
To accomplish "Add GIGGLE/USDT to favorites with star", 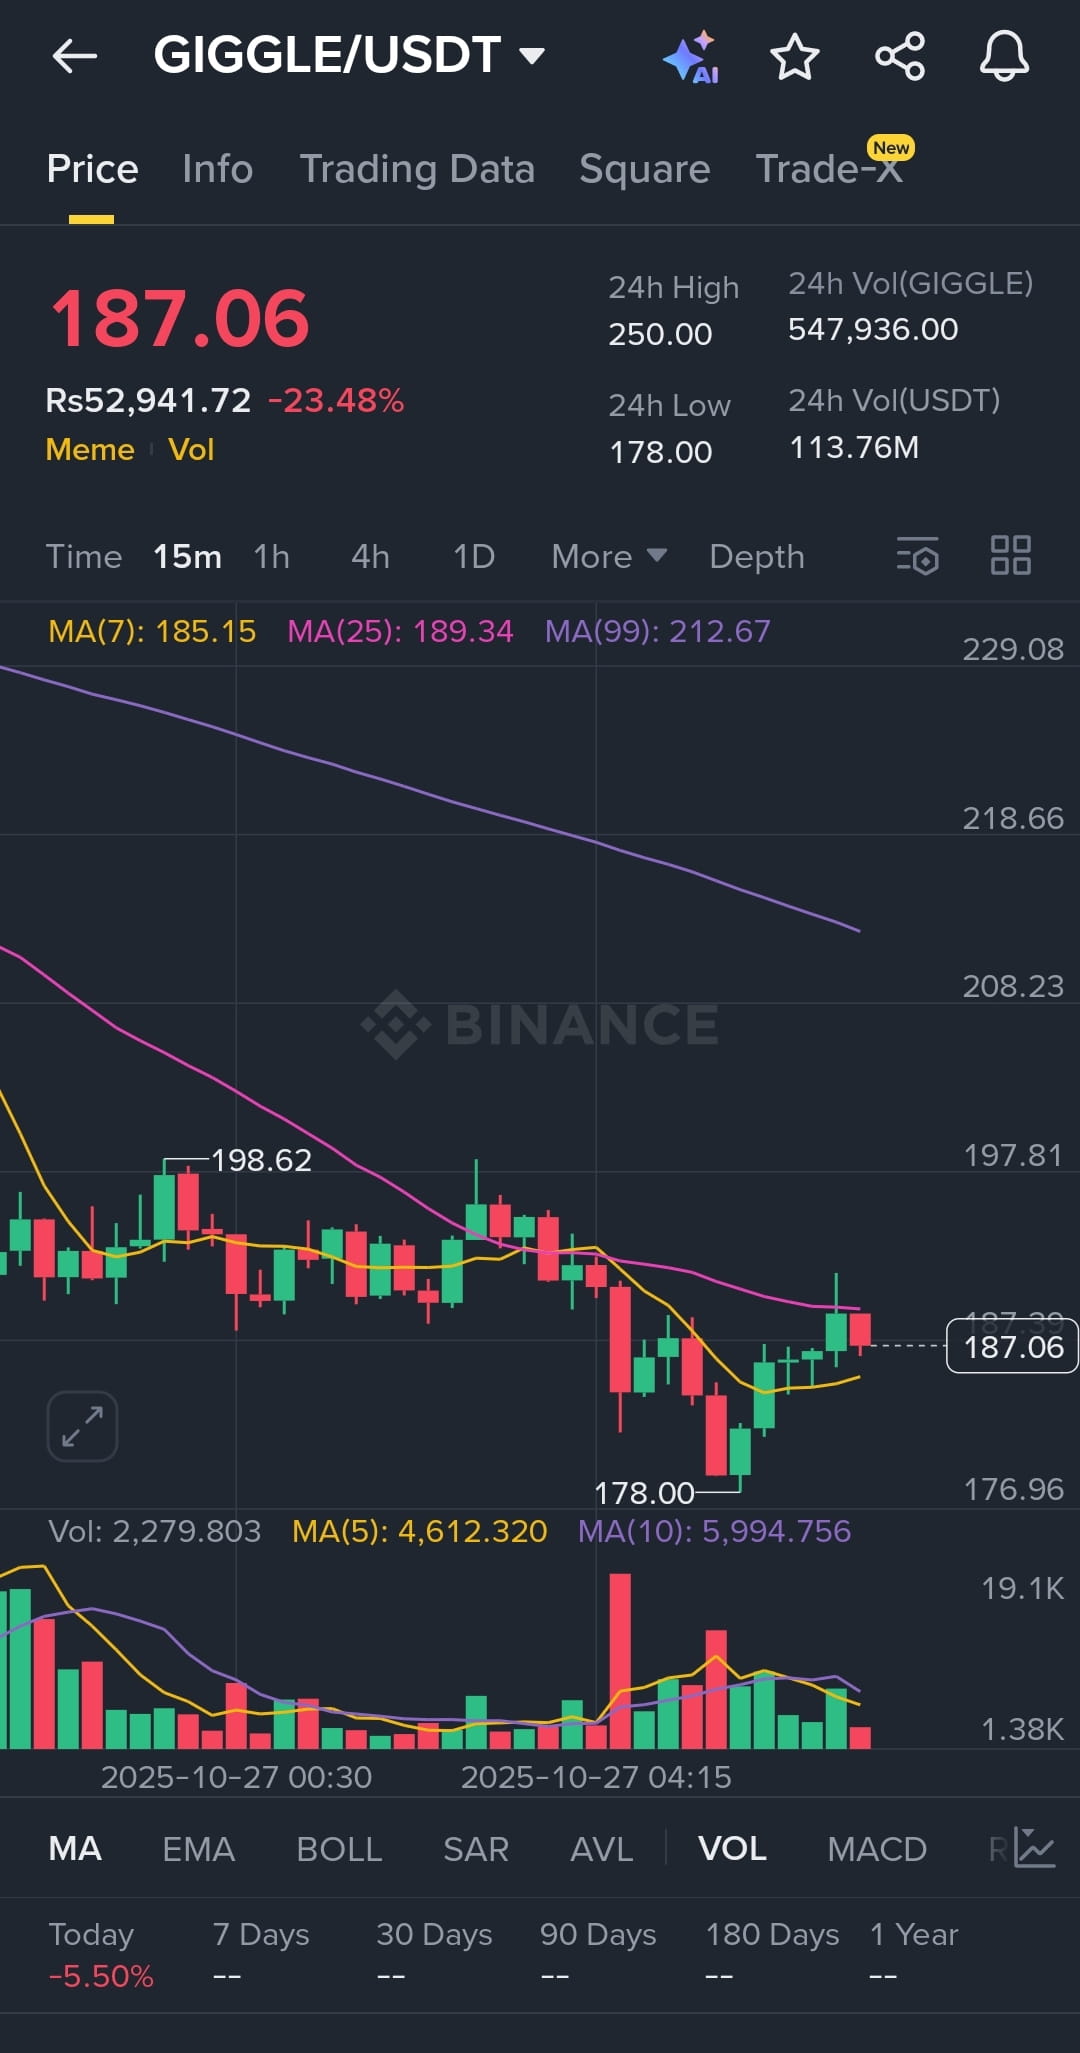I will click(x=795, y=56).
